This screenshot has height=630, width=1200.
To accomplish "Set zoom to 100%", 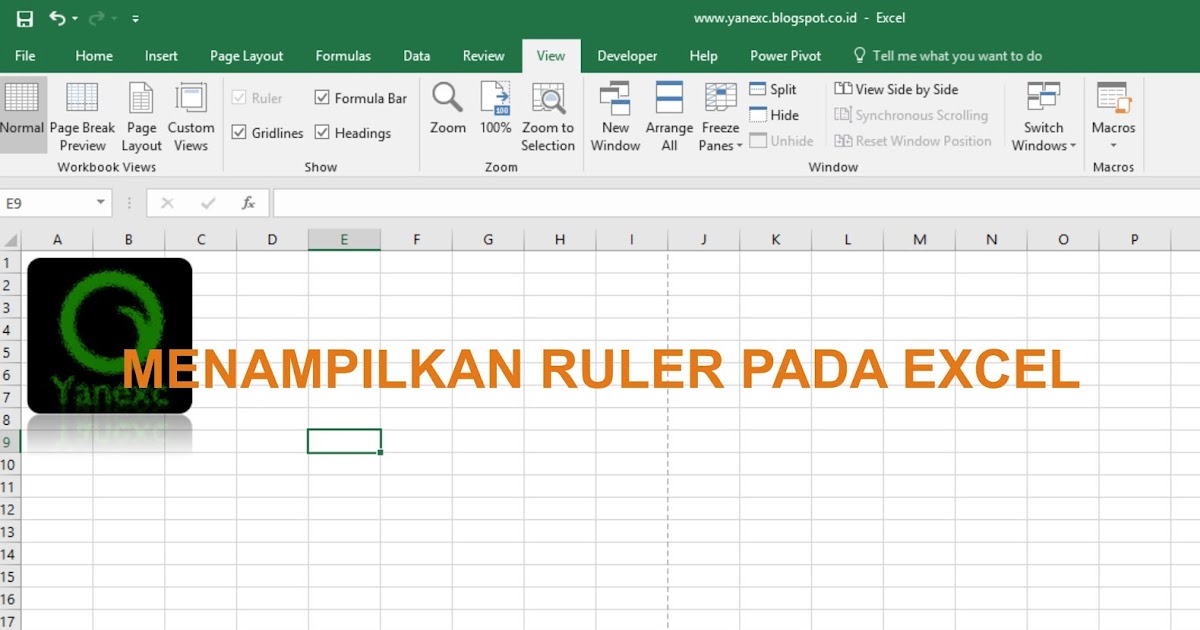I will (x=496, y=108).
